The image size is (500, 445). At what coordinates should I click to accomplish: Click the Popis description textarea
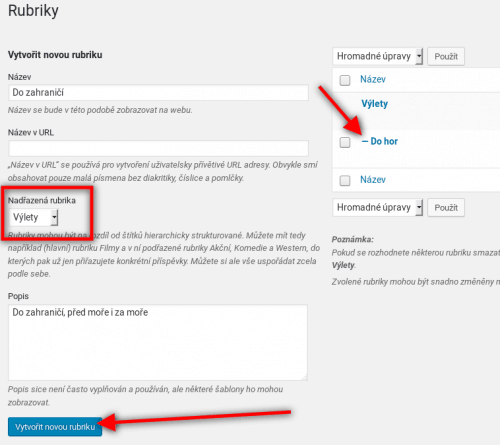[x=158, y=342]
